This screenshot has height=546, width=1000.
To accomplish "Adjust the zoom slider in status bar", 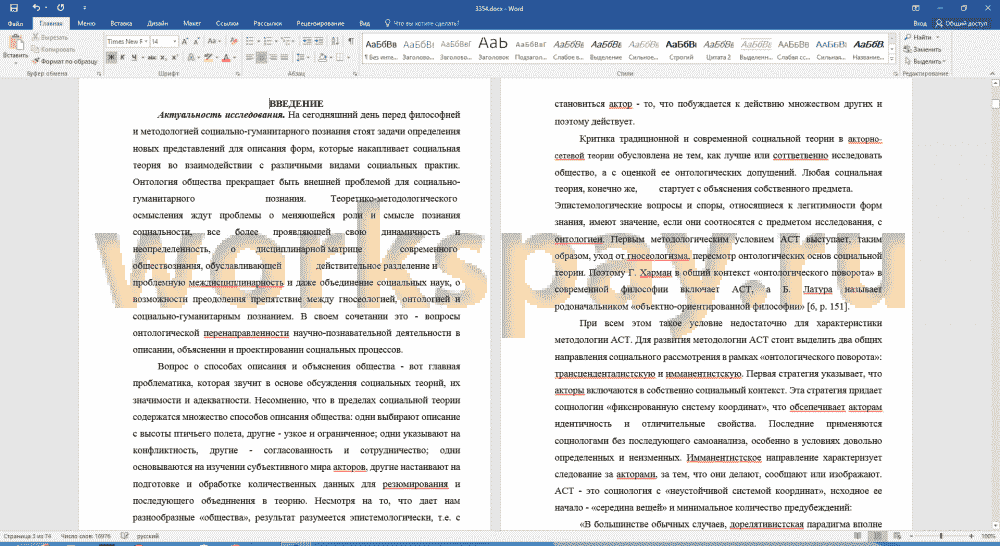I will (941, 536).
